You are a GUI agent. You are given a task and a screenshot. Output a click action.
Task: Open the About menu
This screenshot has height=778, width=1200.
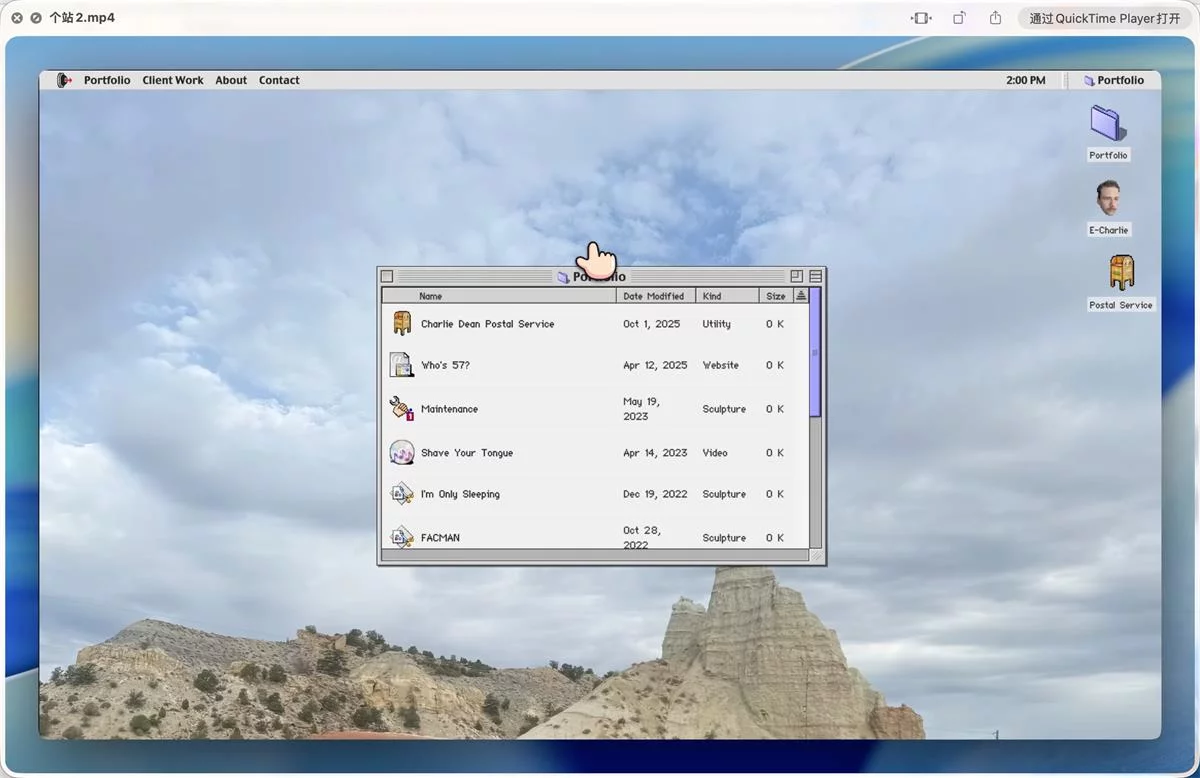[231, 80]
